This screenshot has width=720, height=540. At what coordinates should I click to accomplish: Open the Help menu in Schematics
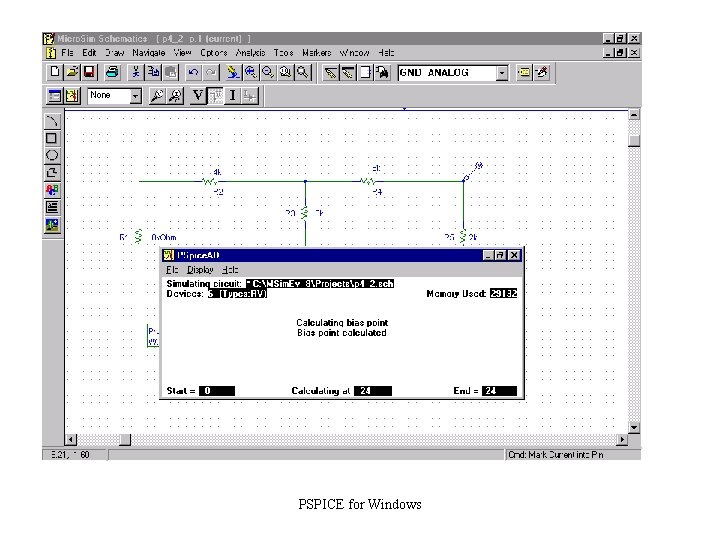click(386, 52)
